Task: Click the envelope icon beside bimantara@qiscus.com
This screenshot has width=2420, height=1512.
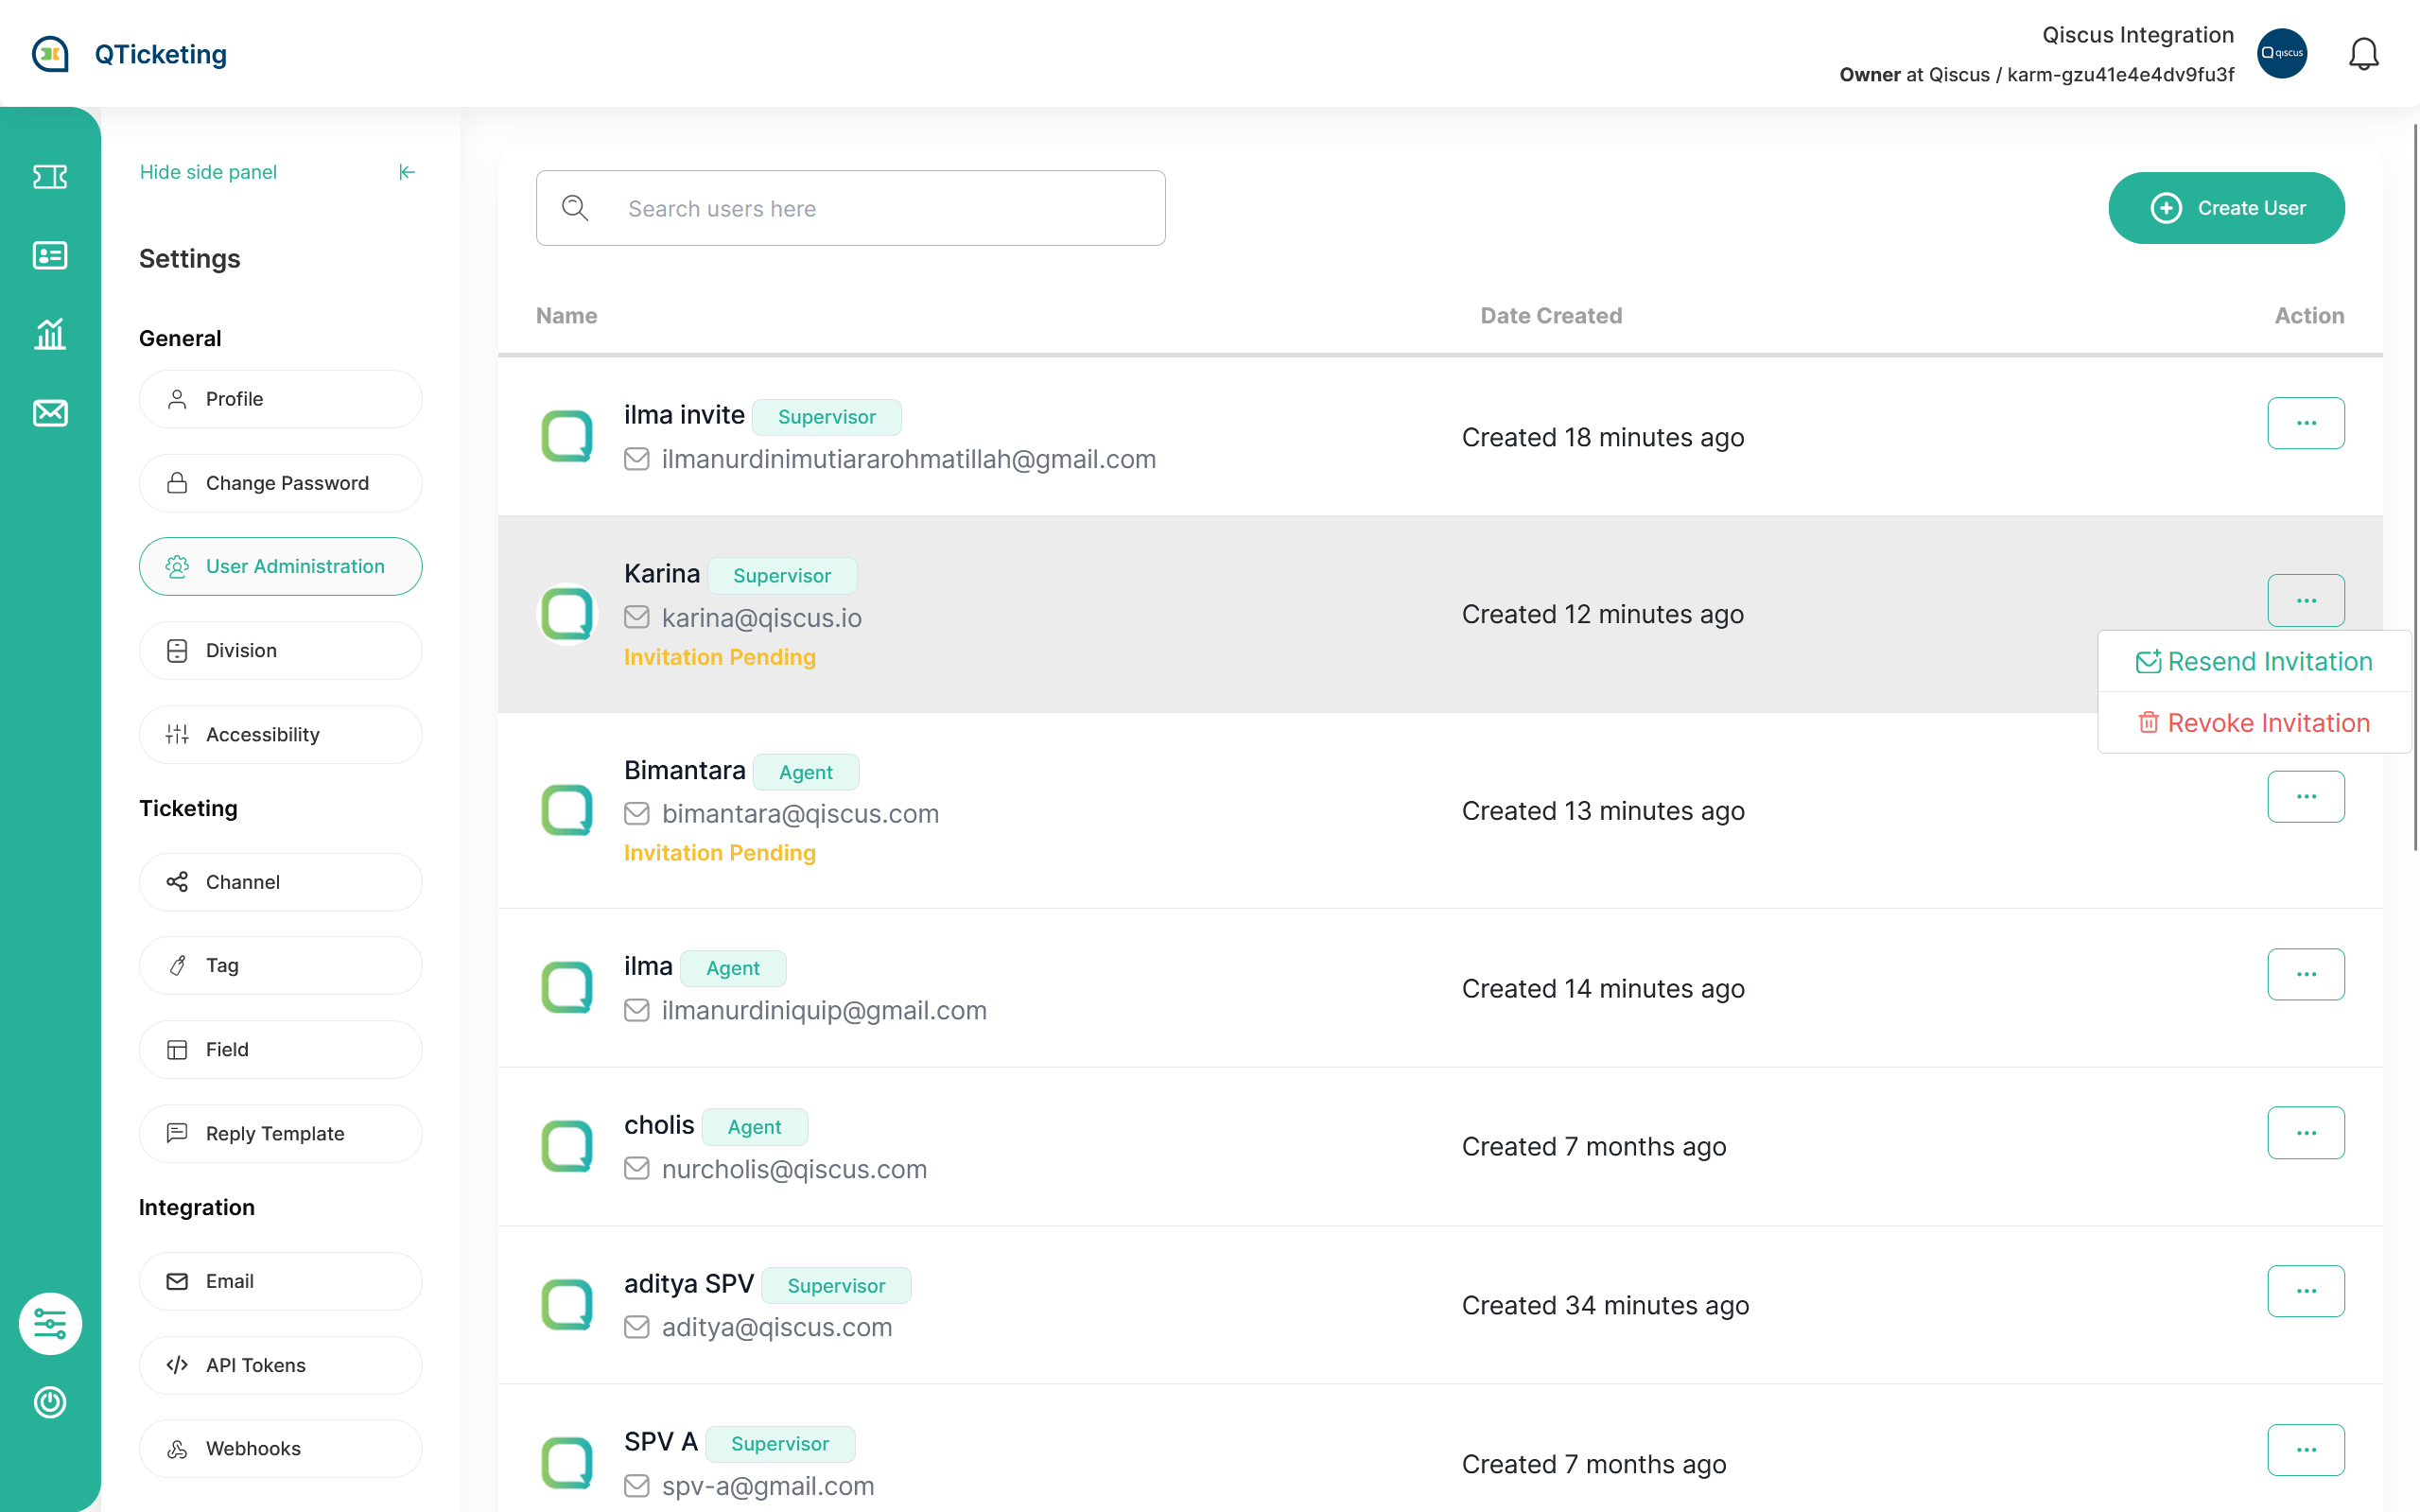Action: [637, 813]
